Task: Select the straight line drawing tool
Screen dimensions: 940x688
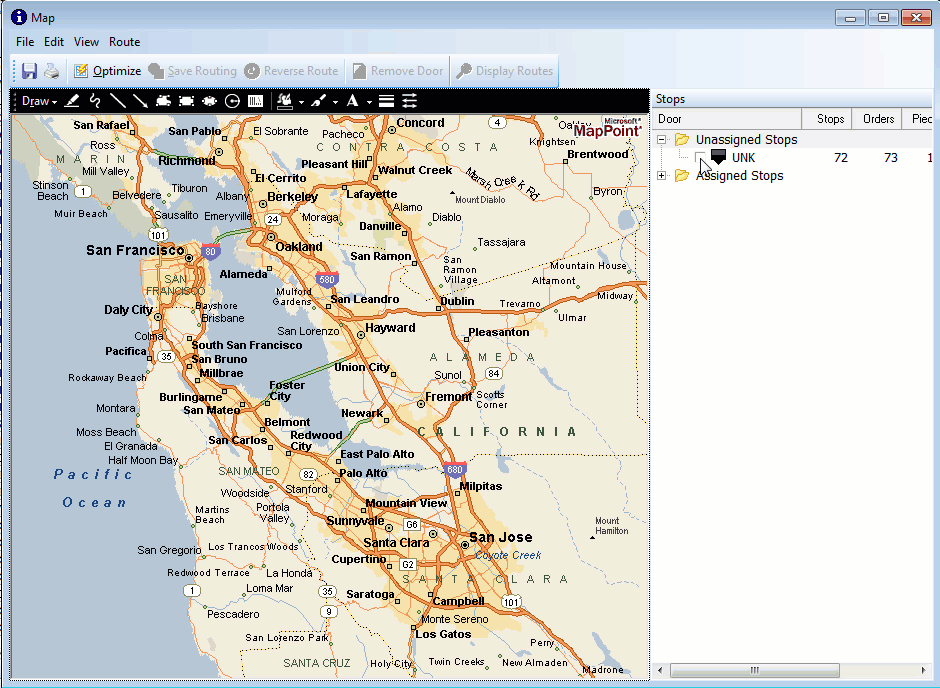Action: click(118, 101)
